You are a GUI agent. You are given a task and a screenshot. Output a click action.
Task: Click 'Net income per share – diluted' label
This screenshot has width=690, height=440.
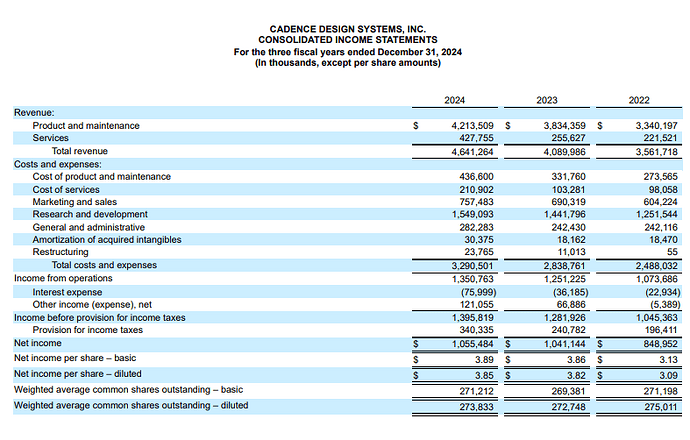pyautogui.click(x=77, y=374)
